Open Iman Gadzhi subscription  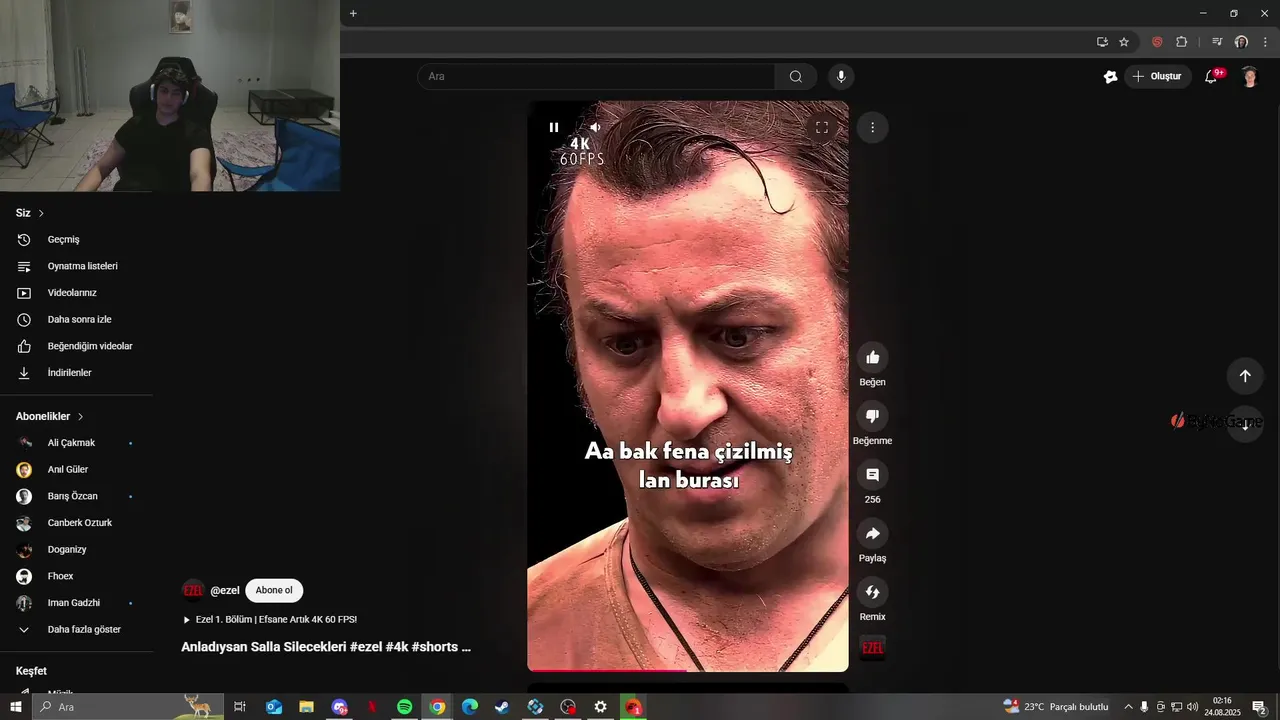[76, 603]
